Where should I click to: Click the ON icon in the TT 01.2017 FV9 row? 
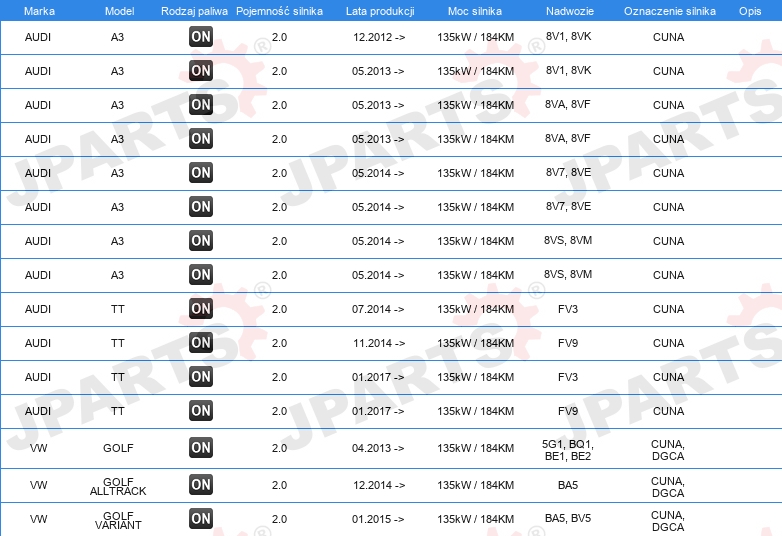click(201, 410)
